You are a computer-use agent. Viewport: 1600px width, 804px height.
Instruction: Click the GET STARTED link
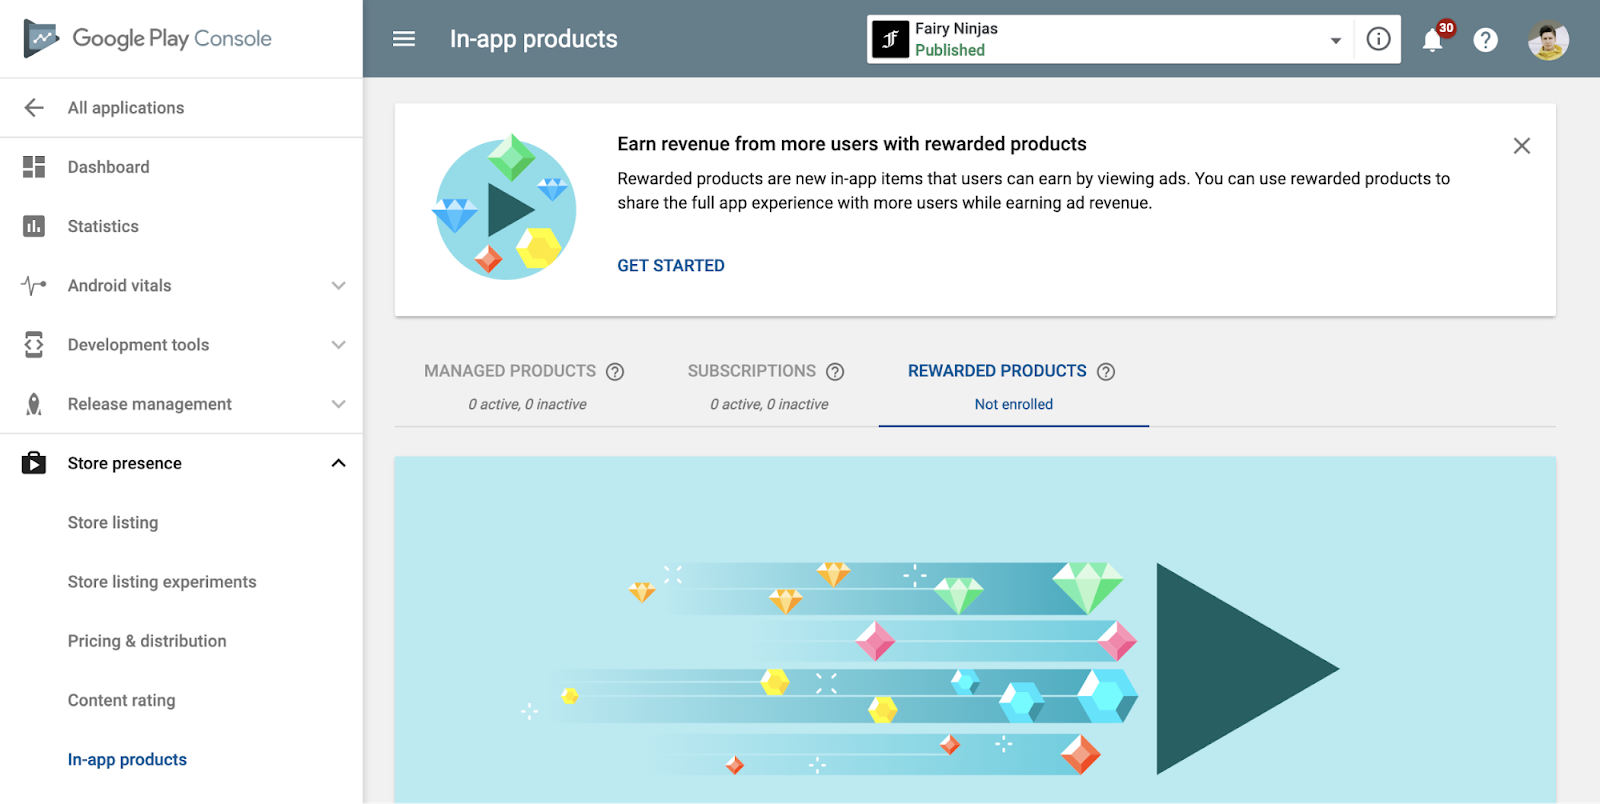point(670,265)
